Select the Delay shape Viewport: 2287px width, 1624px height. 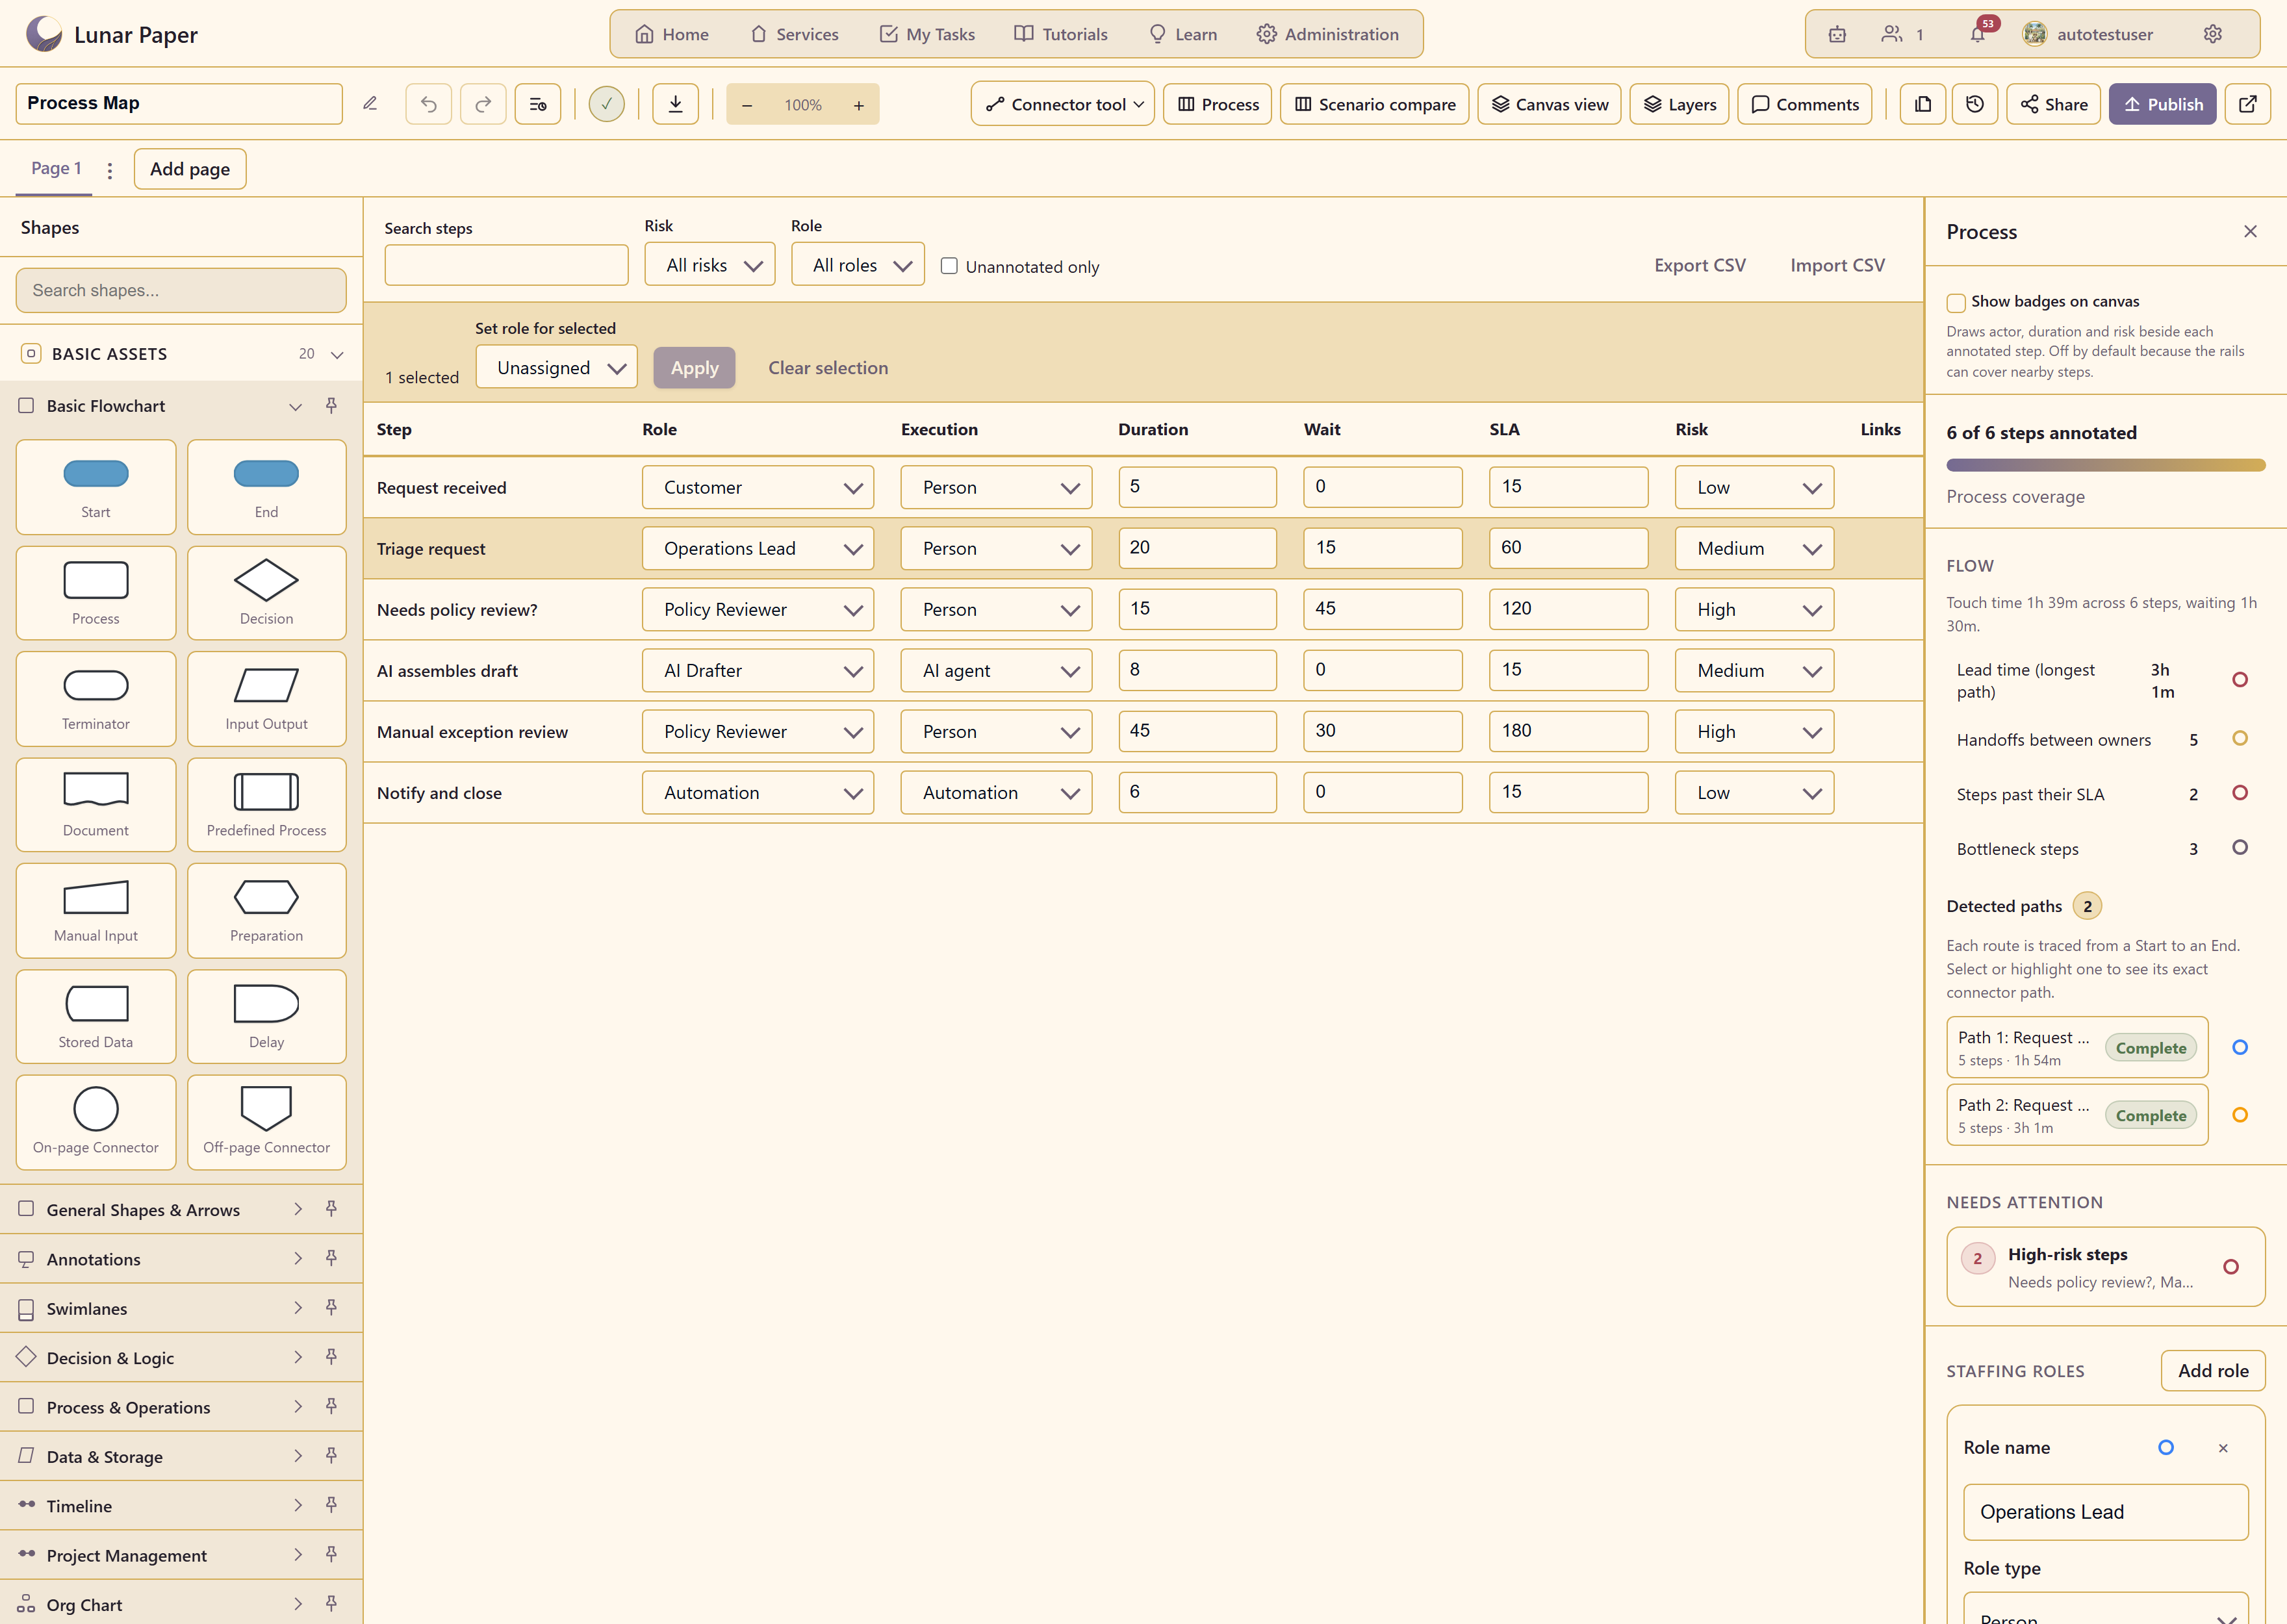coord(266,1016)
